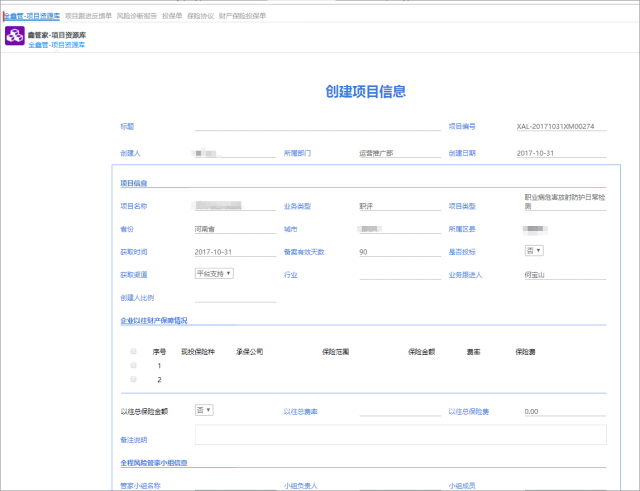
Task: Click the 以往总保险费 field showing 0.00
Action: point(565,411)
